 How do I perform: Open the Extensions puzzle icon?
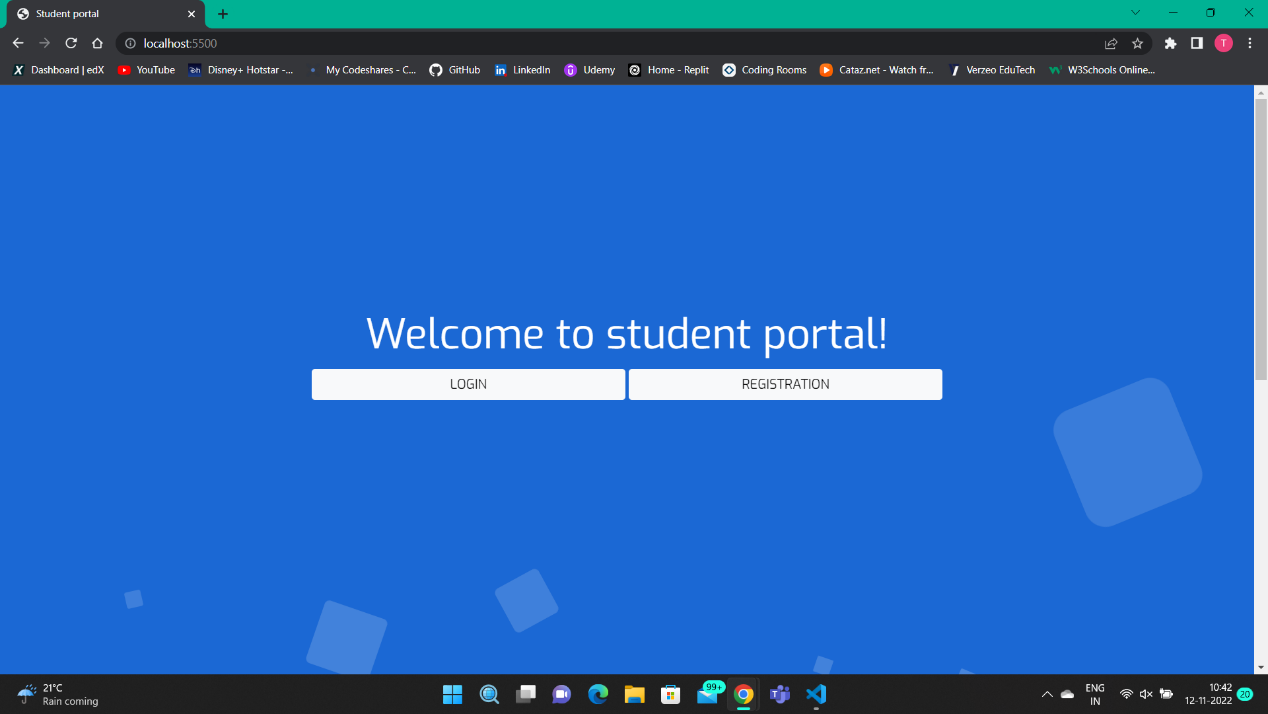click(1170, 43)
